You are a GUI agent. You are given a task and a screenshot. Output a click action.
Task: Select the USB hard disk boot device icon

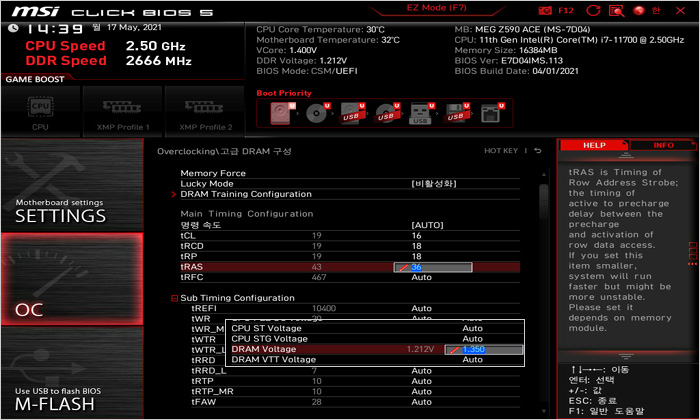point(353,113)
